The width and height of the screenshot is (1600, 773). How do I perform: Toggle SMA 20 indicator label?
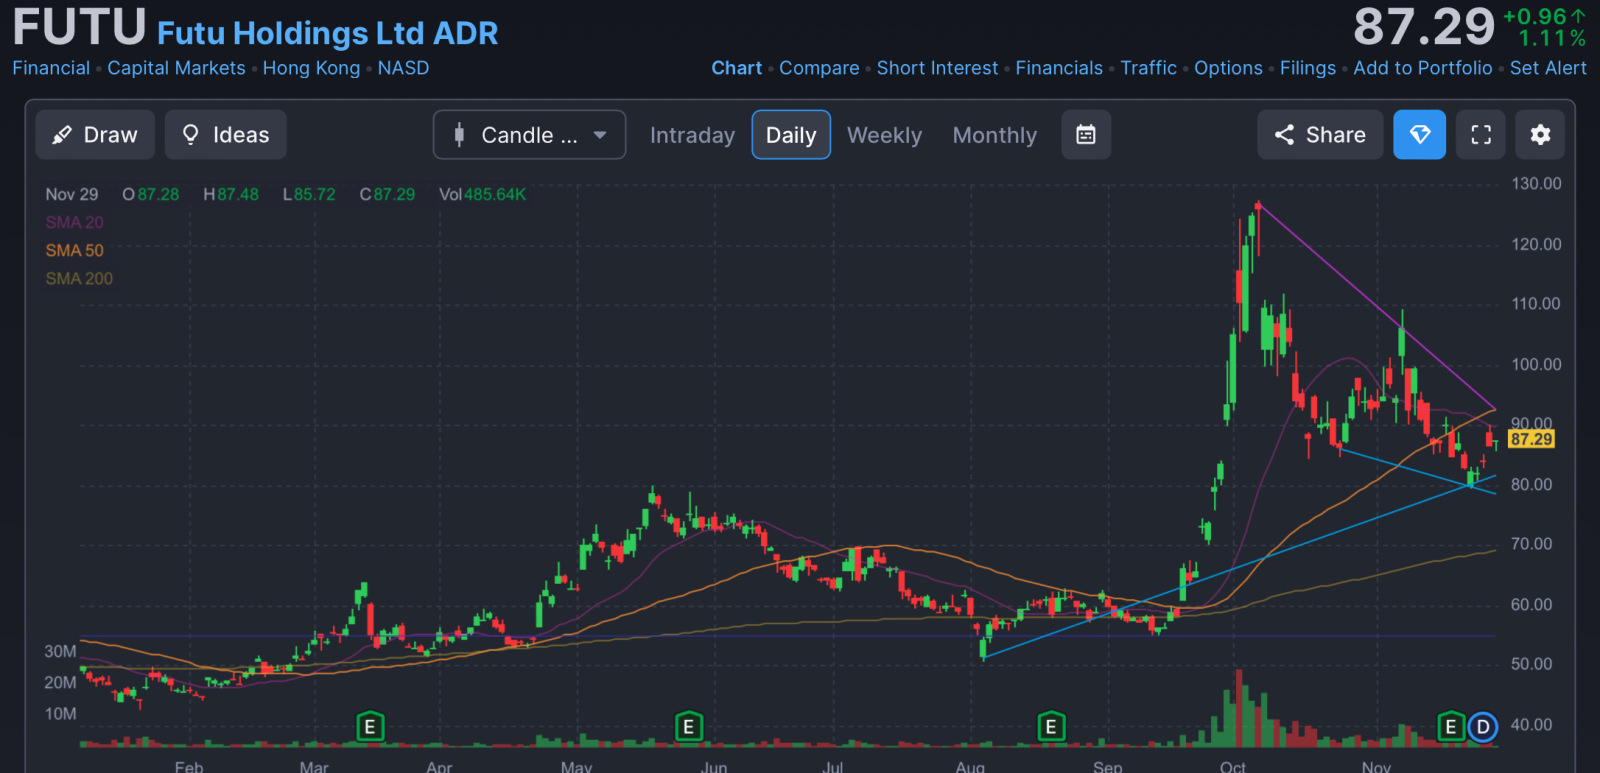74,223
